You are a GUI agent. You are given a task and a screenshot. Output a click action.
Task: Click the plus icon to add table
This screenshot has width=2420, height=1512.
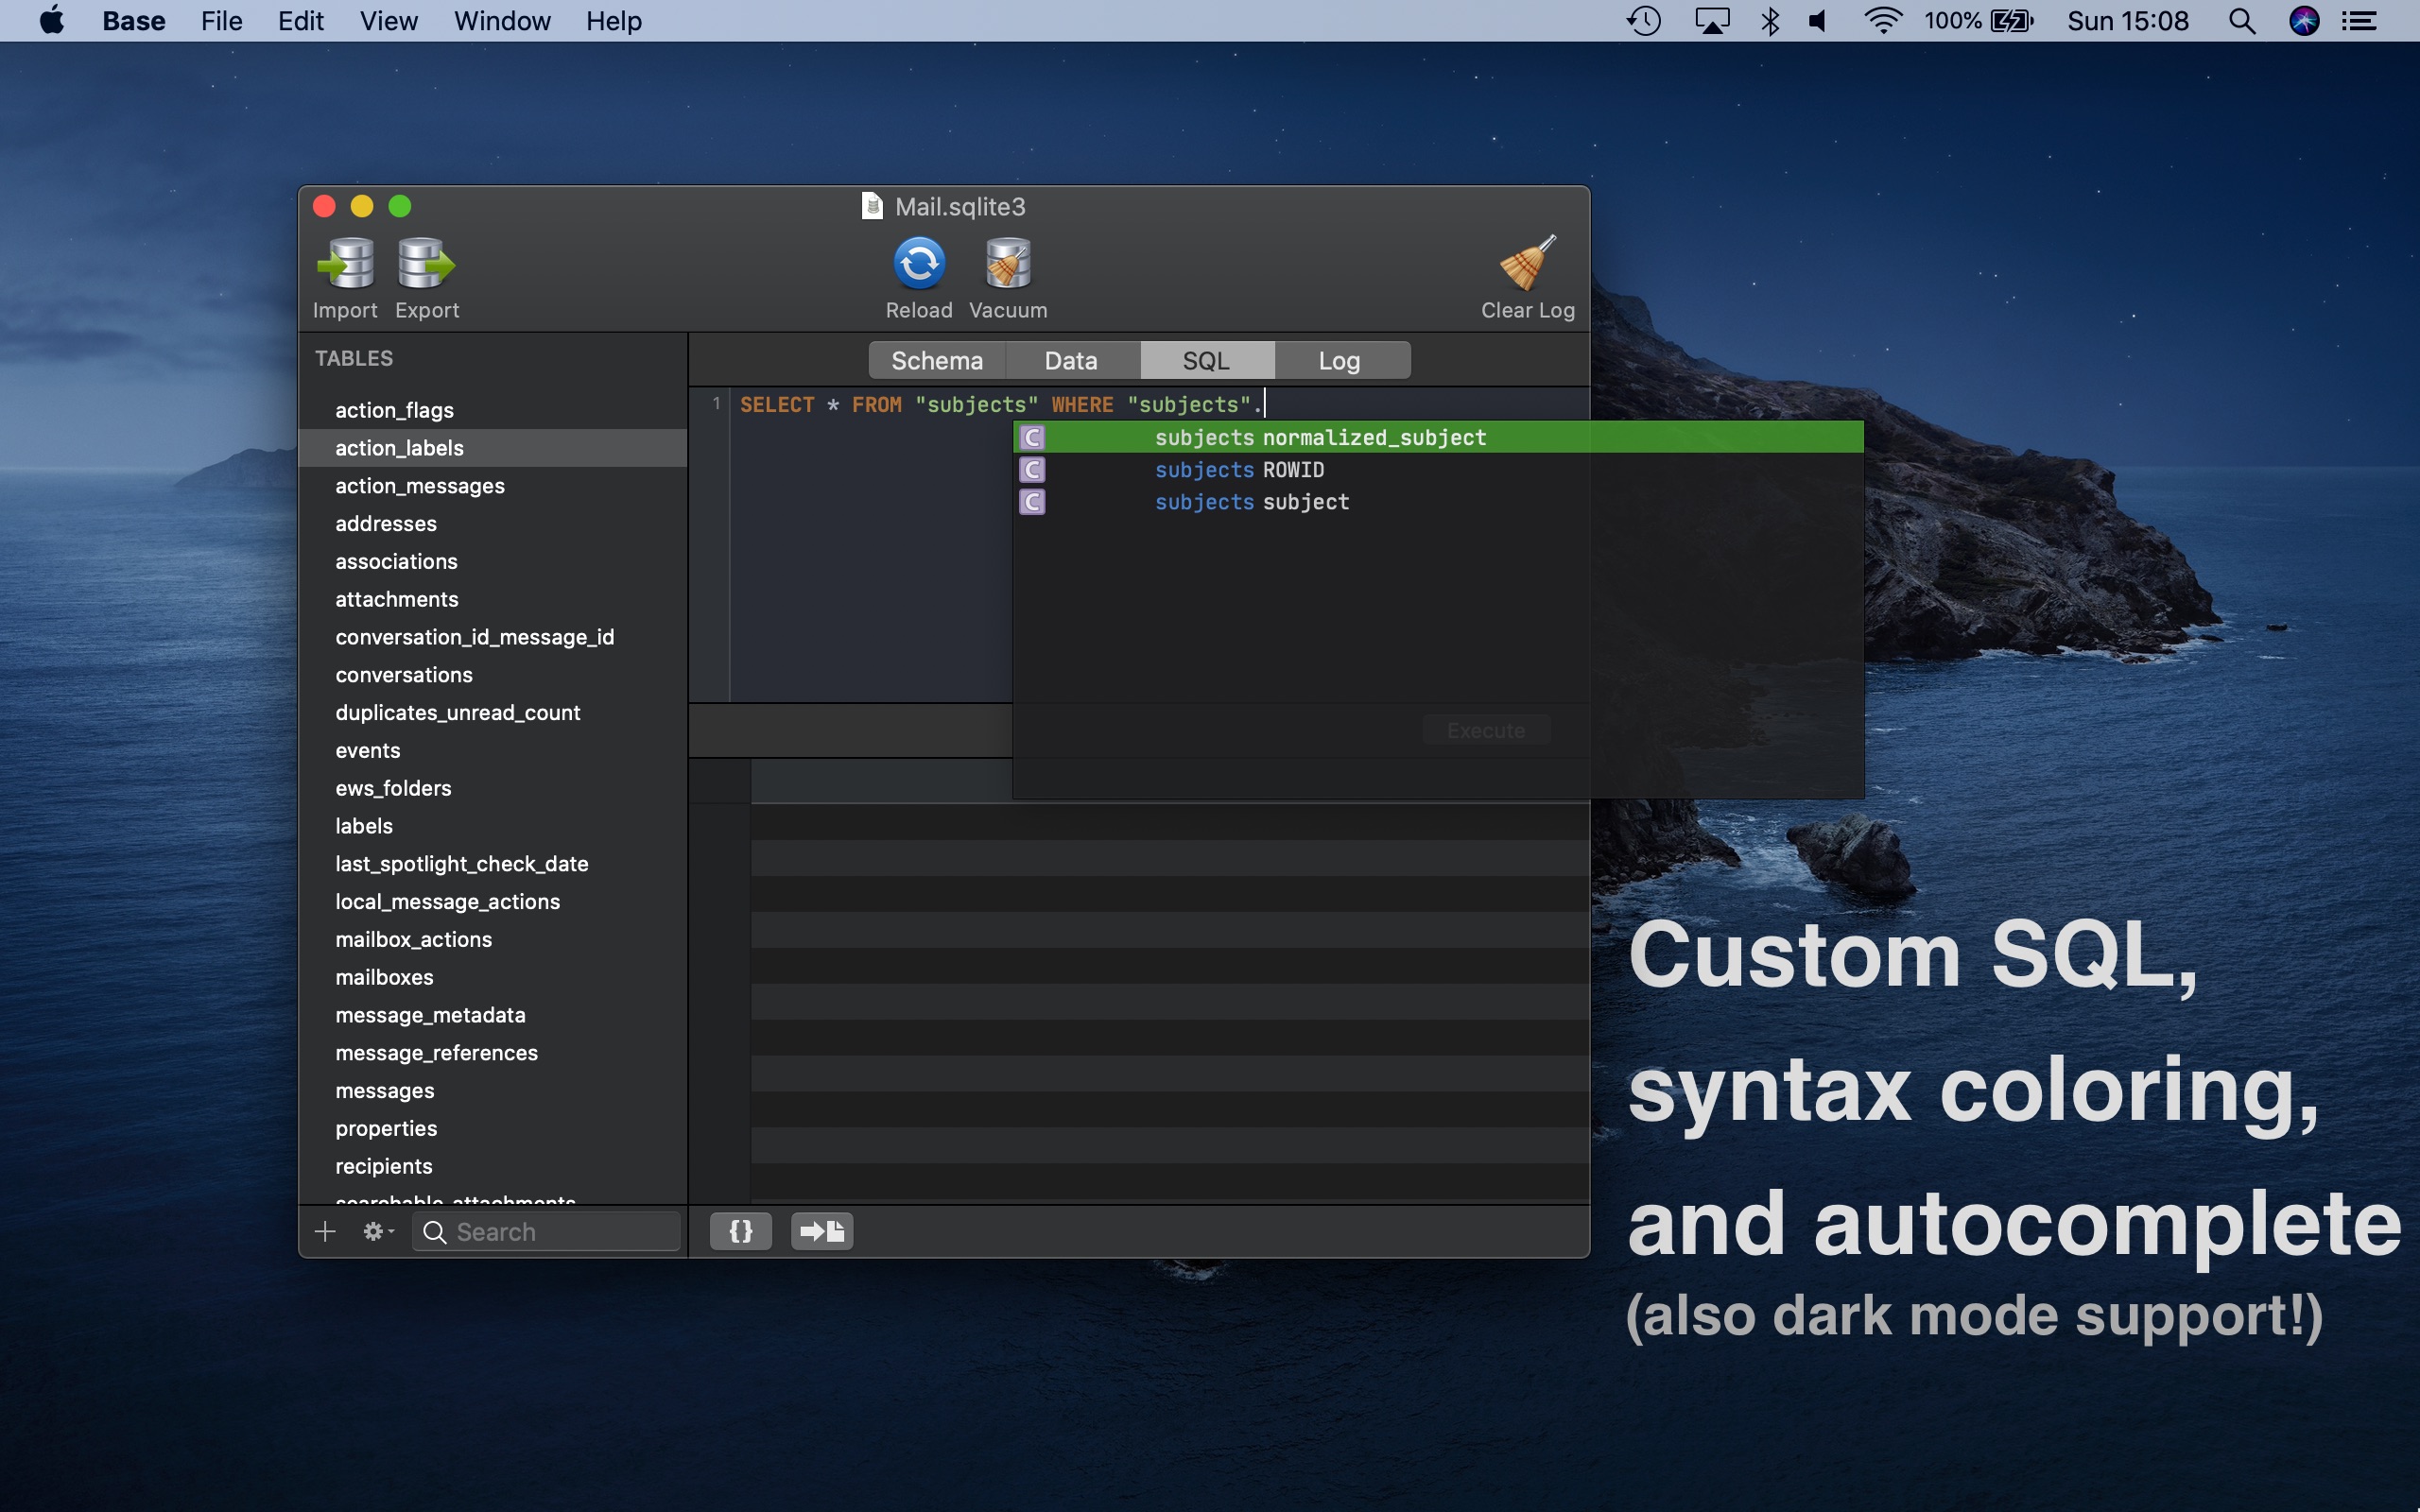pyautogui.click(x=325, y=1231)
